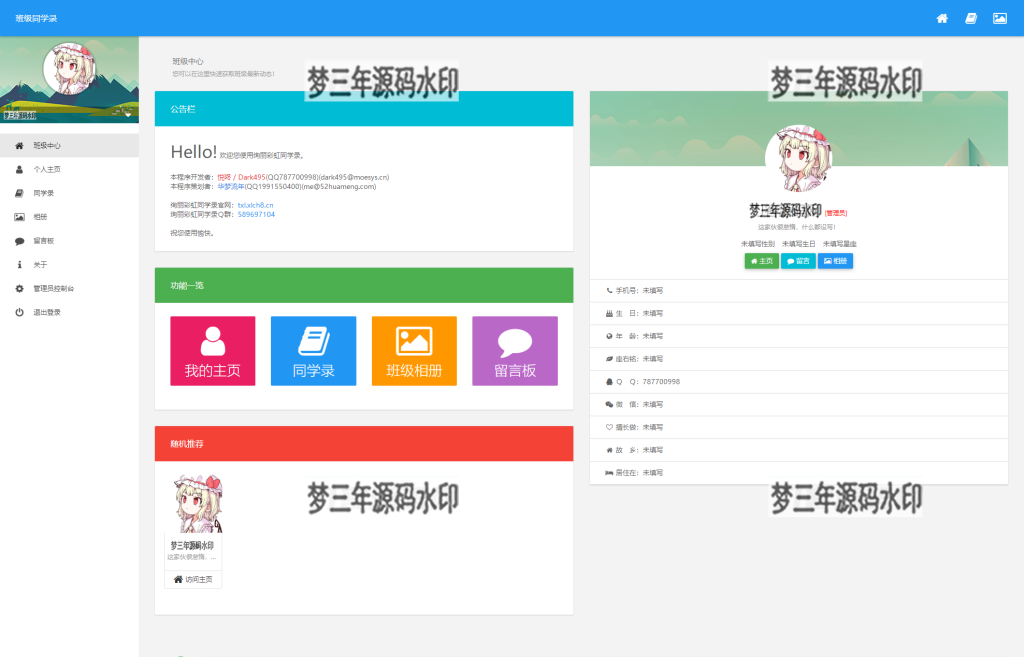This screenshot has width=1024, height=657.
Task: Click the 功能一览 panel header
Action: (364, 285)
